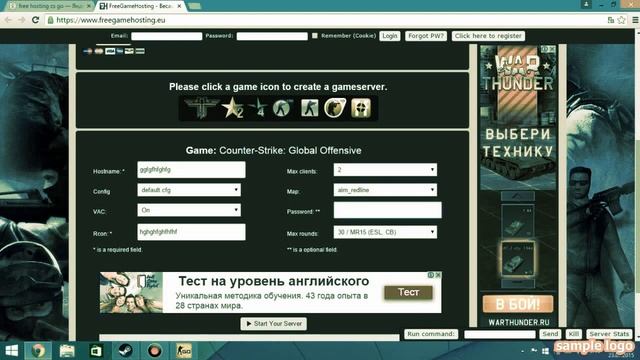Click the Send command button

550,334
